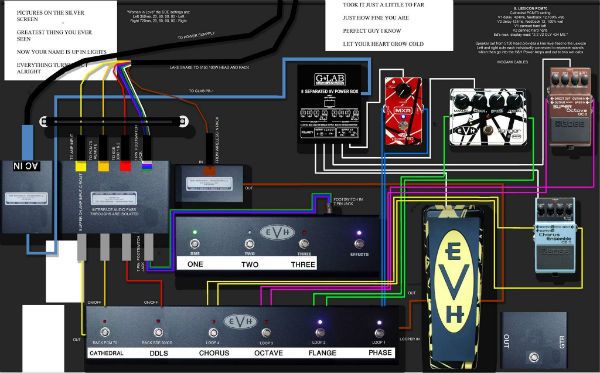The width and height of the screenshot is (600, 373).
Task: Enable the FLANGE loop footswitch
Action: [x=320, y=332]
